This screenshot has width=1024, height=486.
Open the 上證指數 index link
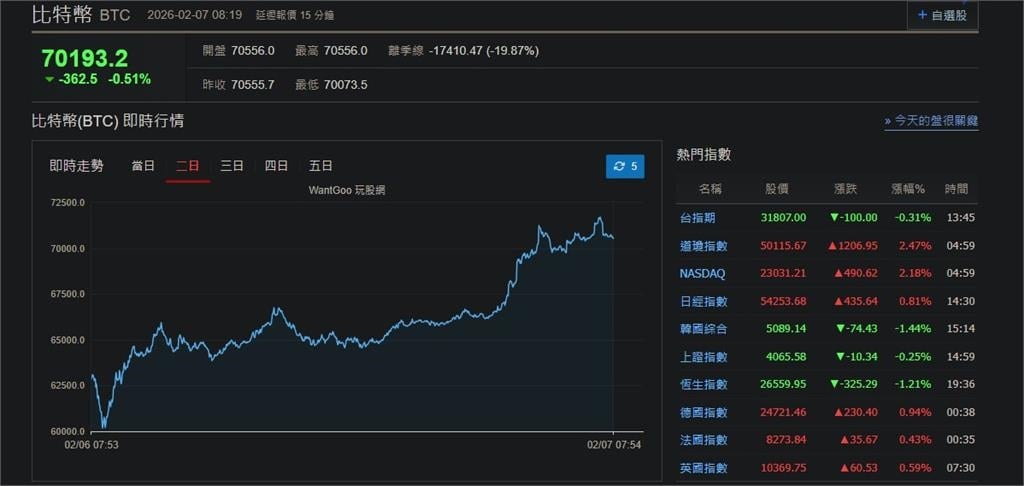pos(703,357)
